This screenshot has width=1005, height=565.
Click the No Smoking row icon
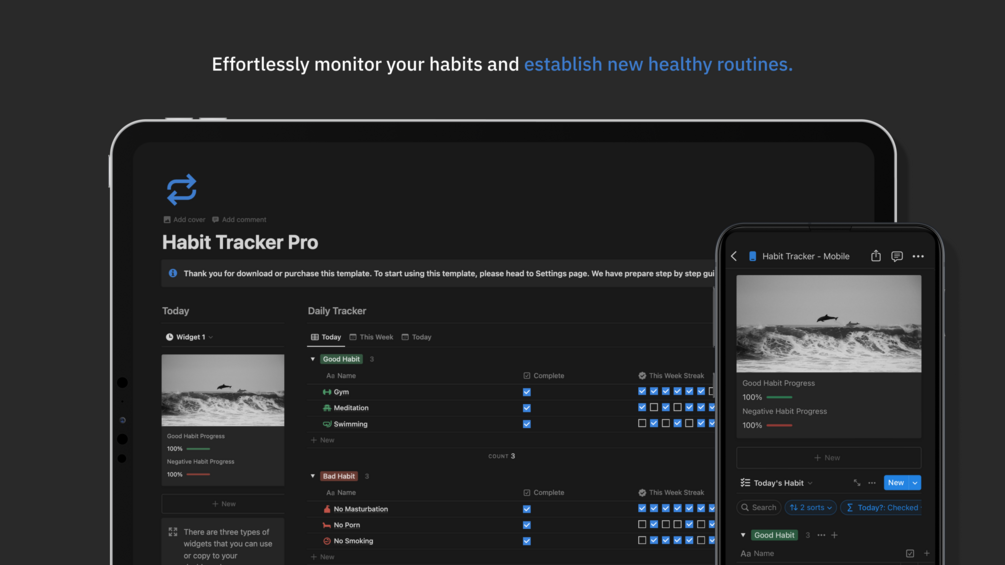pyautogui.click(x=327, y=541)
